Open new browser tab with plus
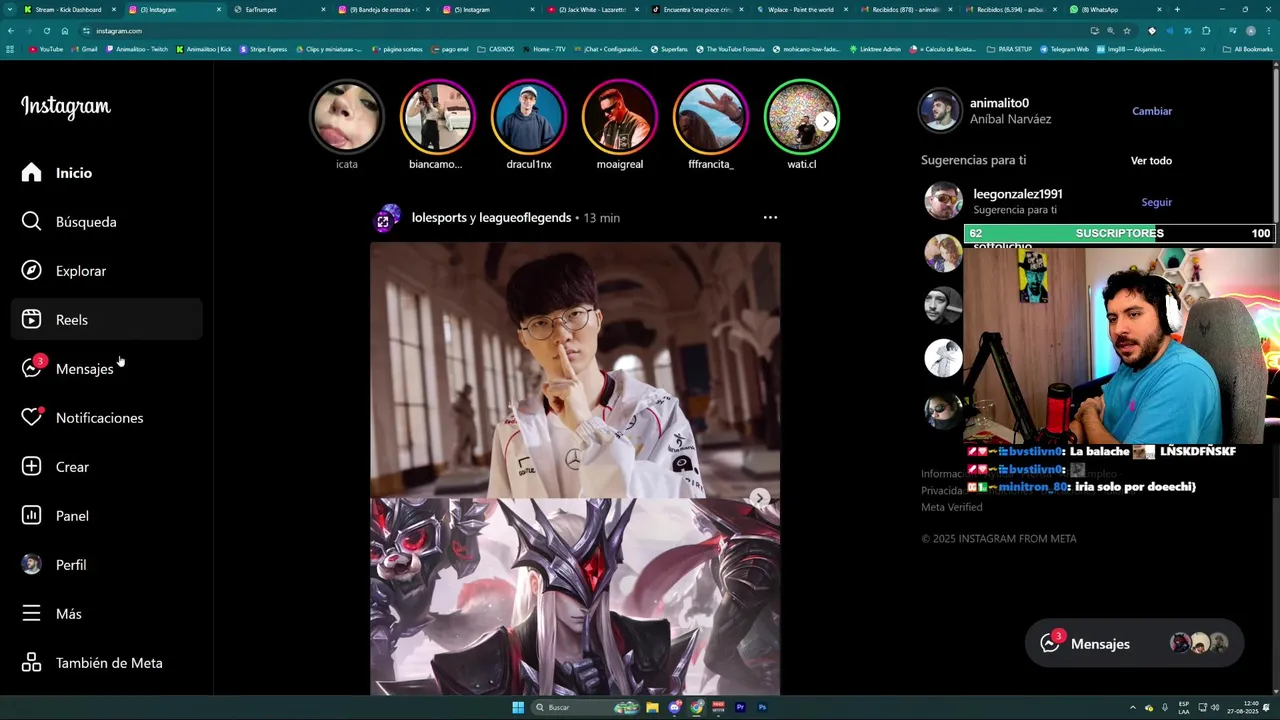Image resolution: width=1280 pixels, height=720 pixels. 1177,10
